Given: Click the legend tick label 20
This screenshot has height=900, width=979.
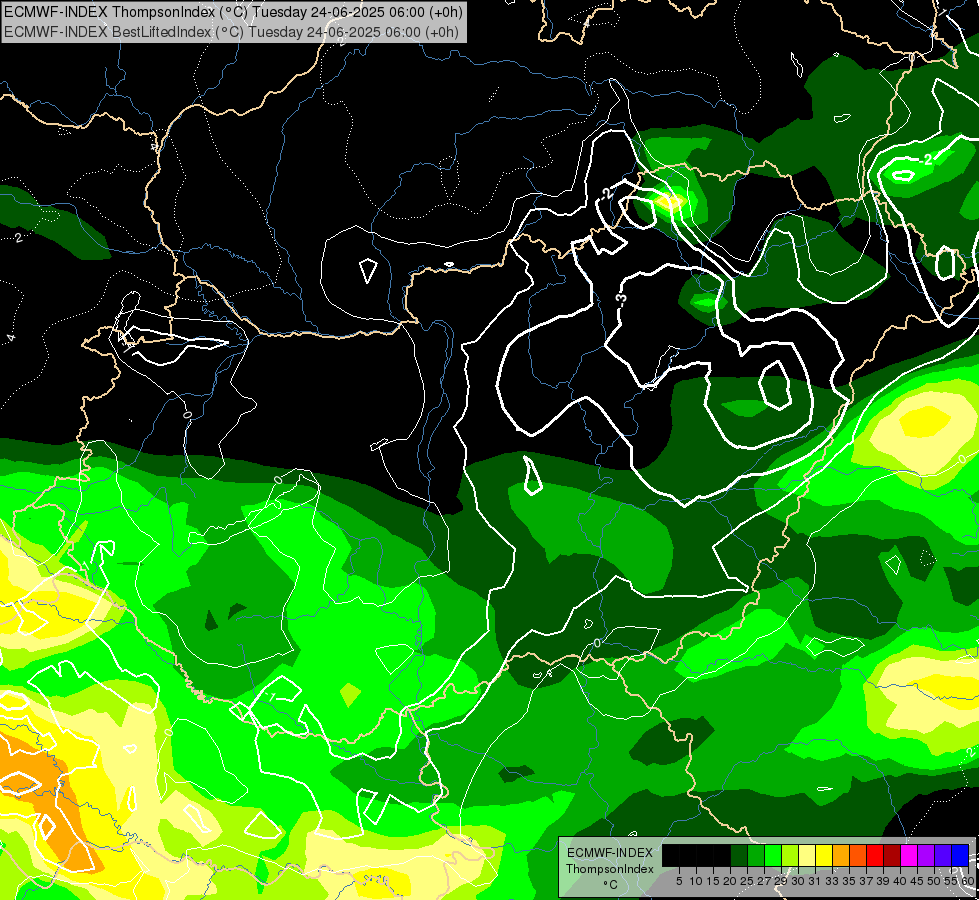Looking at the screenshot, I should [x=730, y=881].
